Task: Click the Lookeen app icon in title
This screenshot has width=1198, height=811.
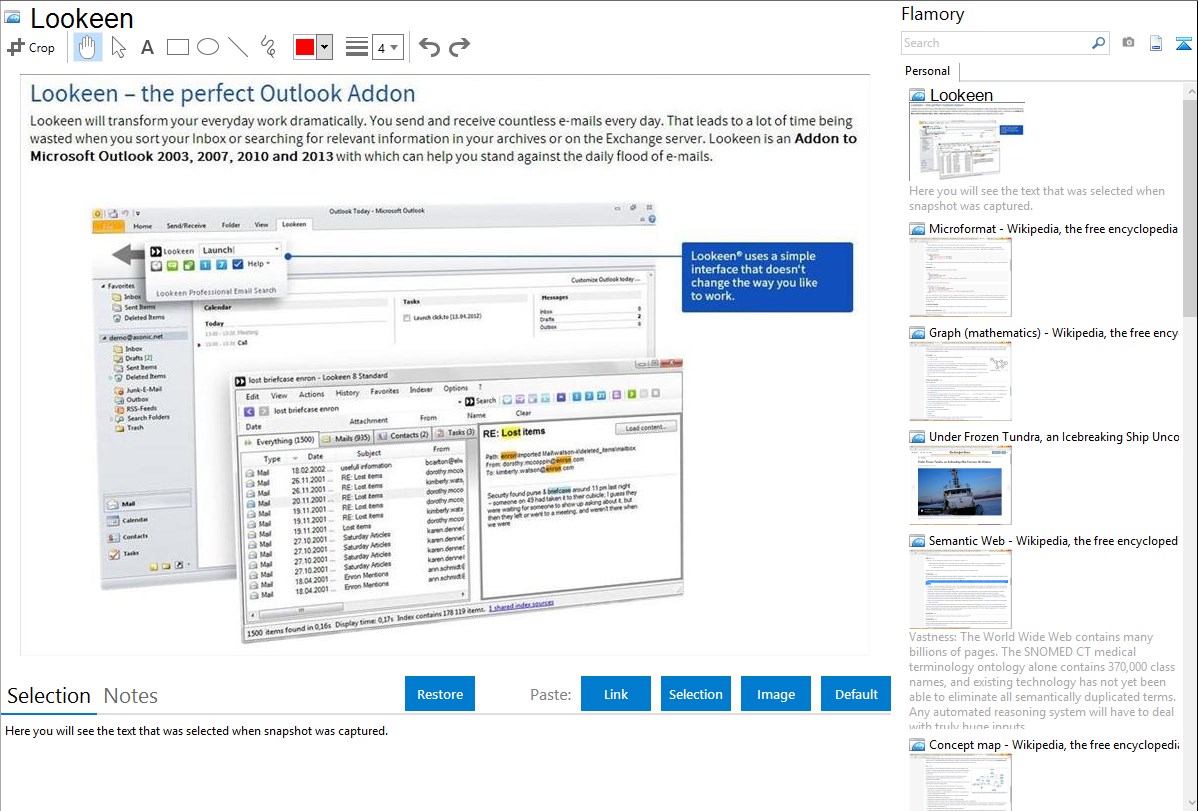Action: (12, 17)
